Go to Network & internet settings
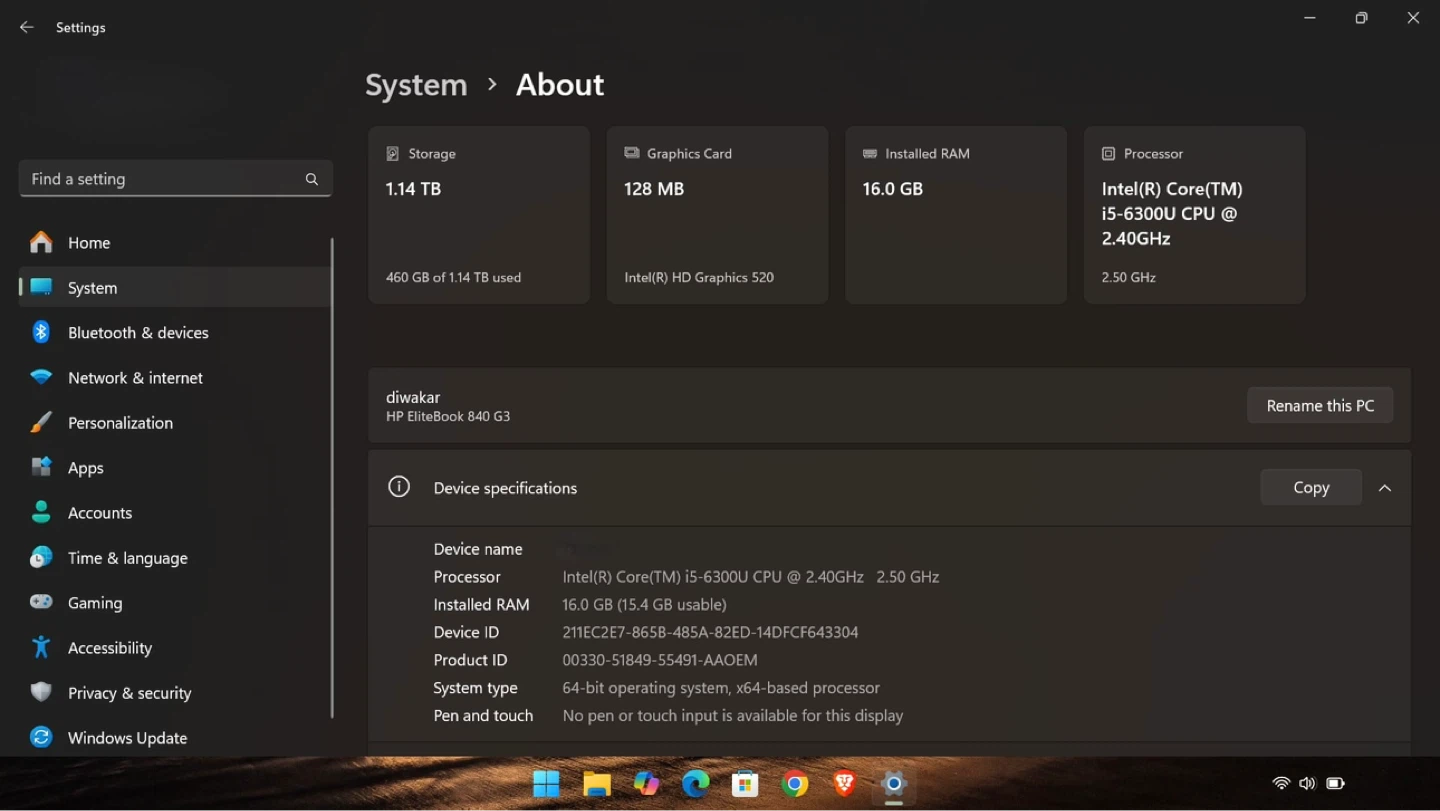The height and width of the screenshot is (811, 1440). pos(175,377)
